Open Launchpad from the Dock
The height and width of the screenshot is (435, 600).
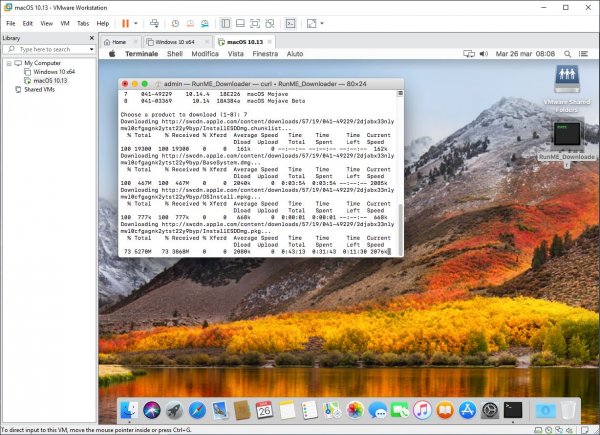click(174, 410)
